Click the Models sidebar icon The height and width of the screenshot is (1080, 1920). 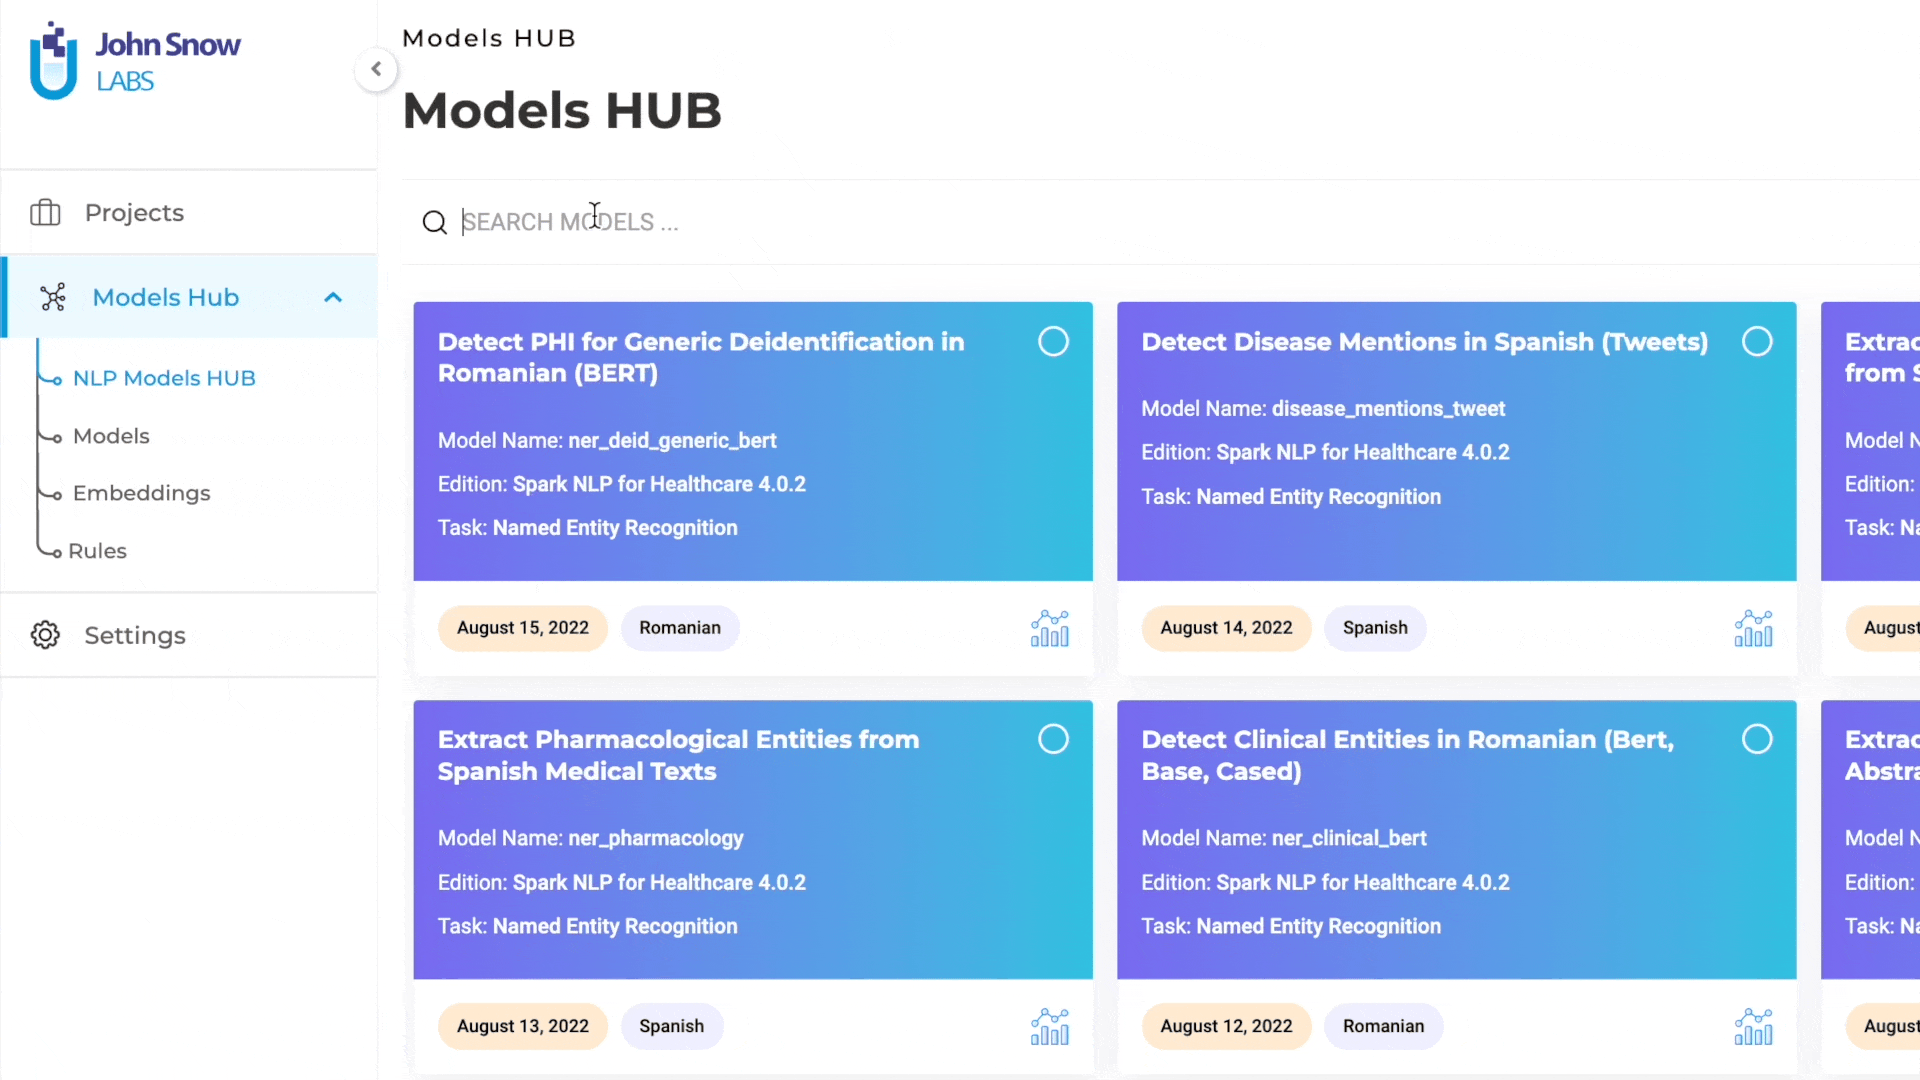coord(112,435)
